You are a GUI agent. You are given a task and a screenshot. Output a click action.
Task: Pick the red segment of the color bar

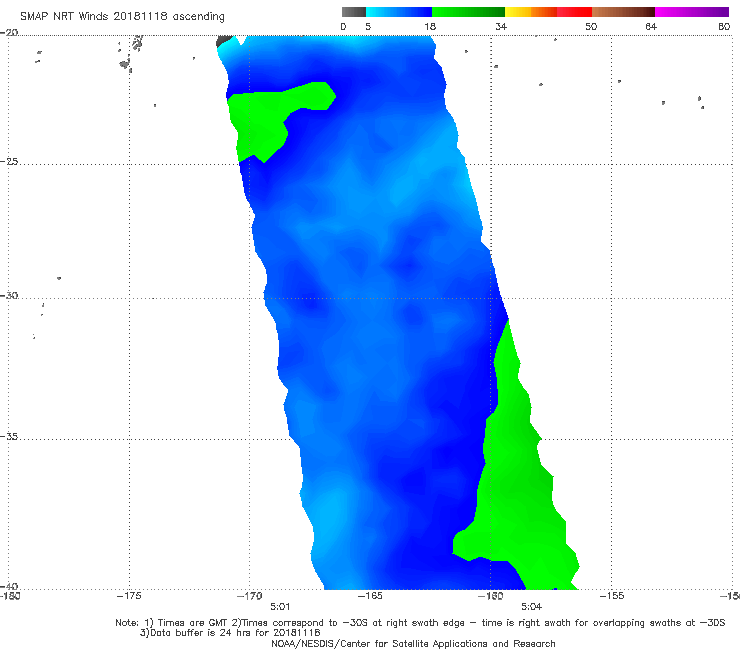(x=574, y=12)
